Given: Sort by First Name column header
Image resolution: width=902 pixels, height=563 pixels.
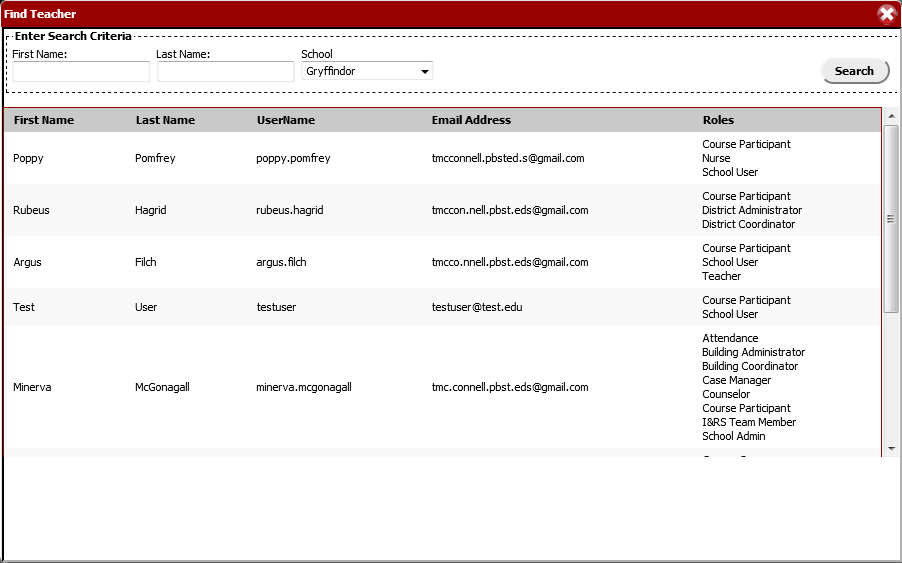Looking at the screenshot, I should click(44, 120).
